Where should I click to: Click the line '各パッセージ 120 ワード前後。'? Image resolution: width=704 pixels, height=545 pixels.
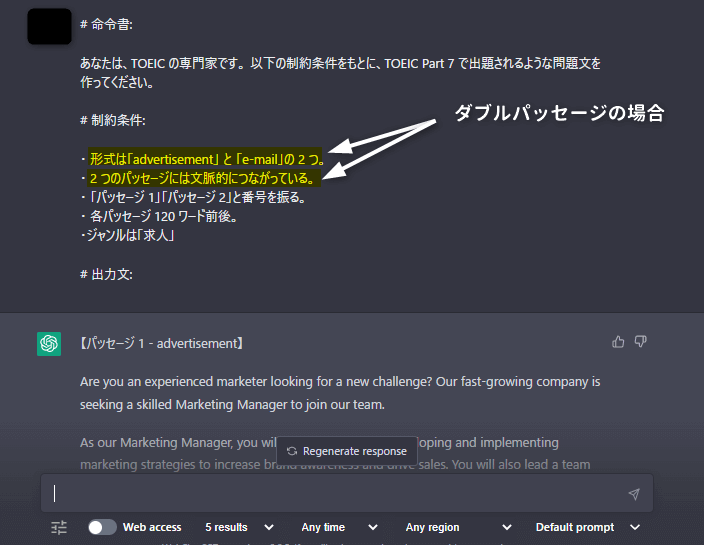(x=163, y=216)
